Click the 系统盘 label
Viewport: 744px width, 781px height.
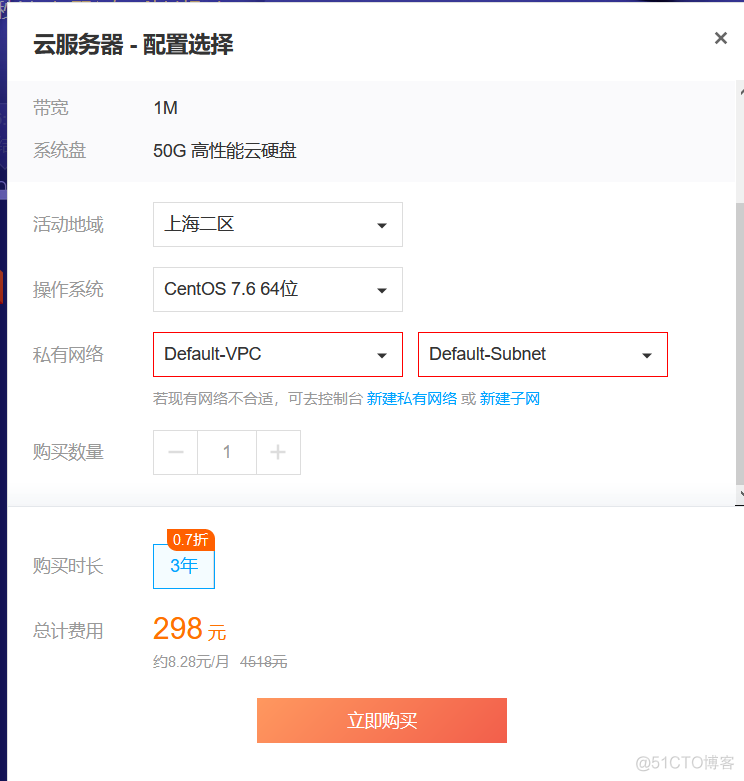pyautogui.click(x=60, y=151)
